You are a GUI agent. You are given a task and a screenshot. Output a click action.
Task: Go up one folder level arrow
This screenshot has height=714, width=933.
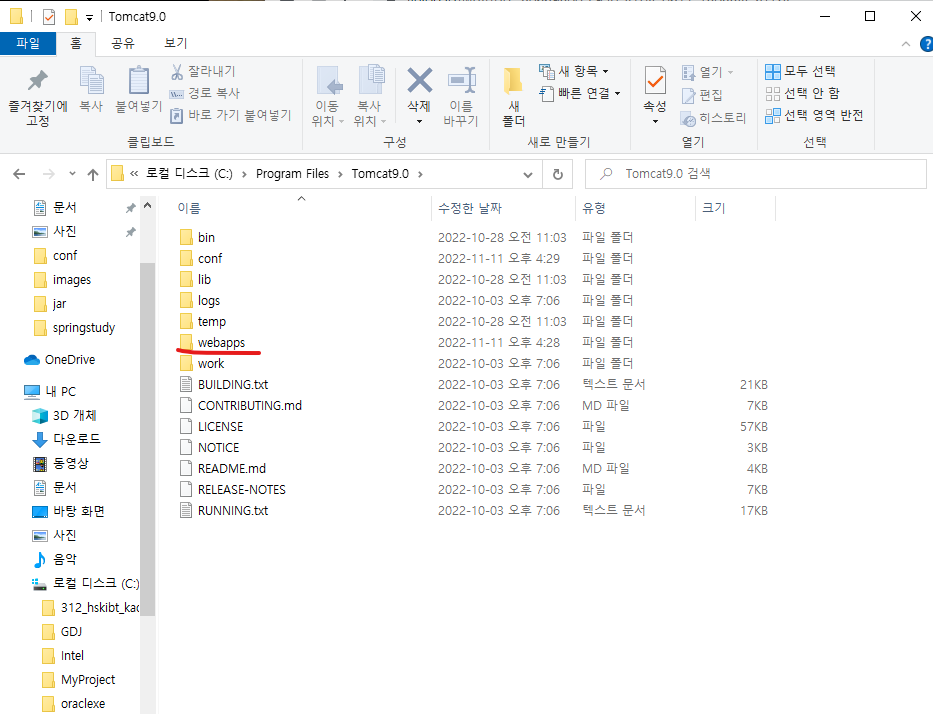pyautogui.click(x=93, y=174)
